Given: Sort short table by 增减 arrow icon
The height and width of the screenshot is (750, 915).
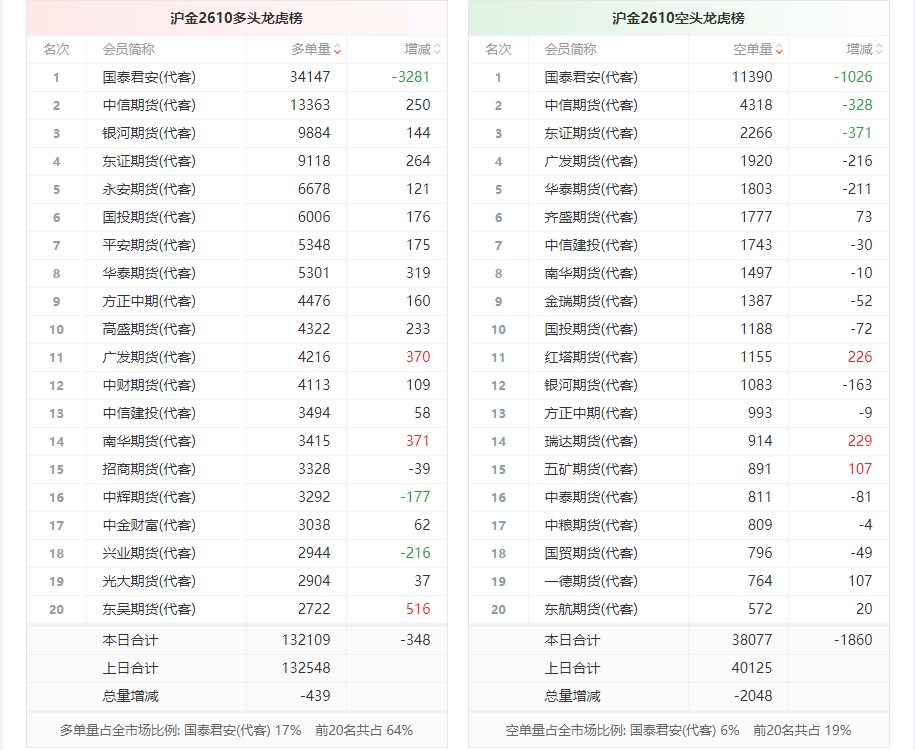Looking at the screenshot, I should pos(879,50).
